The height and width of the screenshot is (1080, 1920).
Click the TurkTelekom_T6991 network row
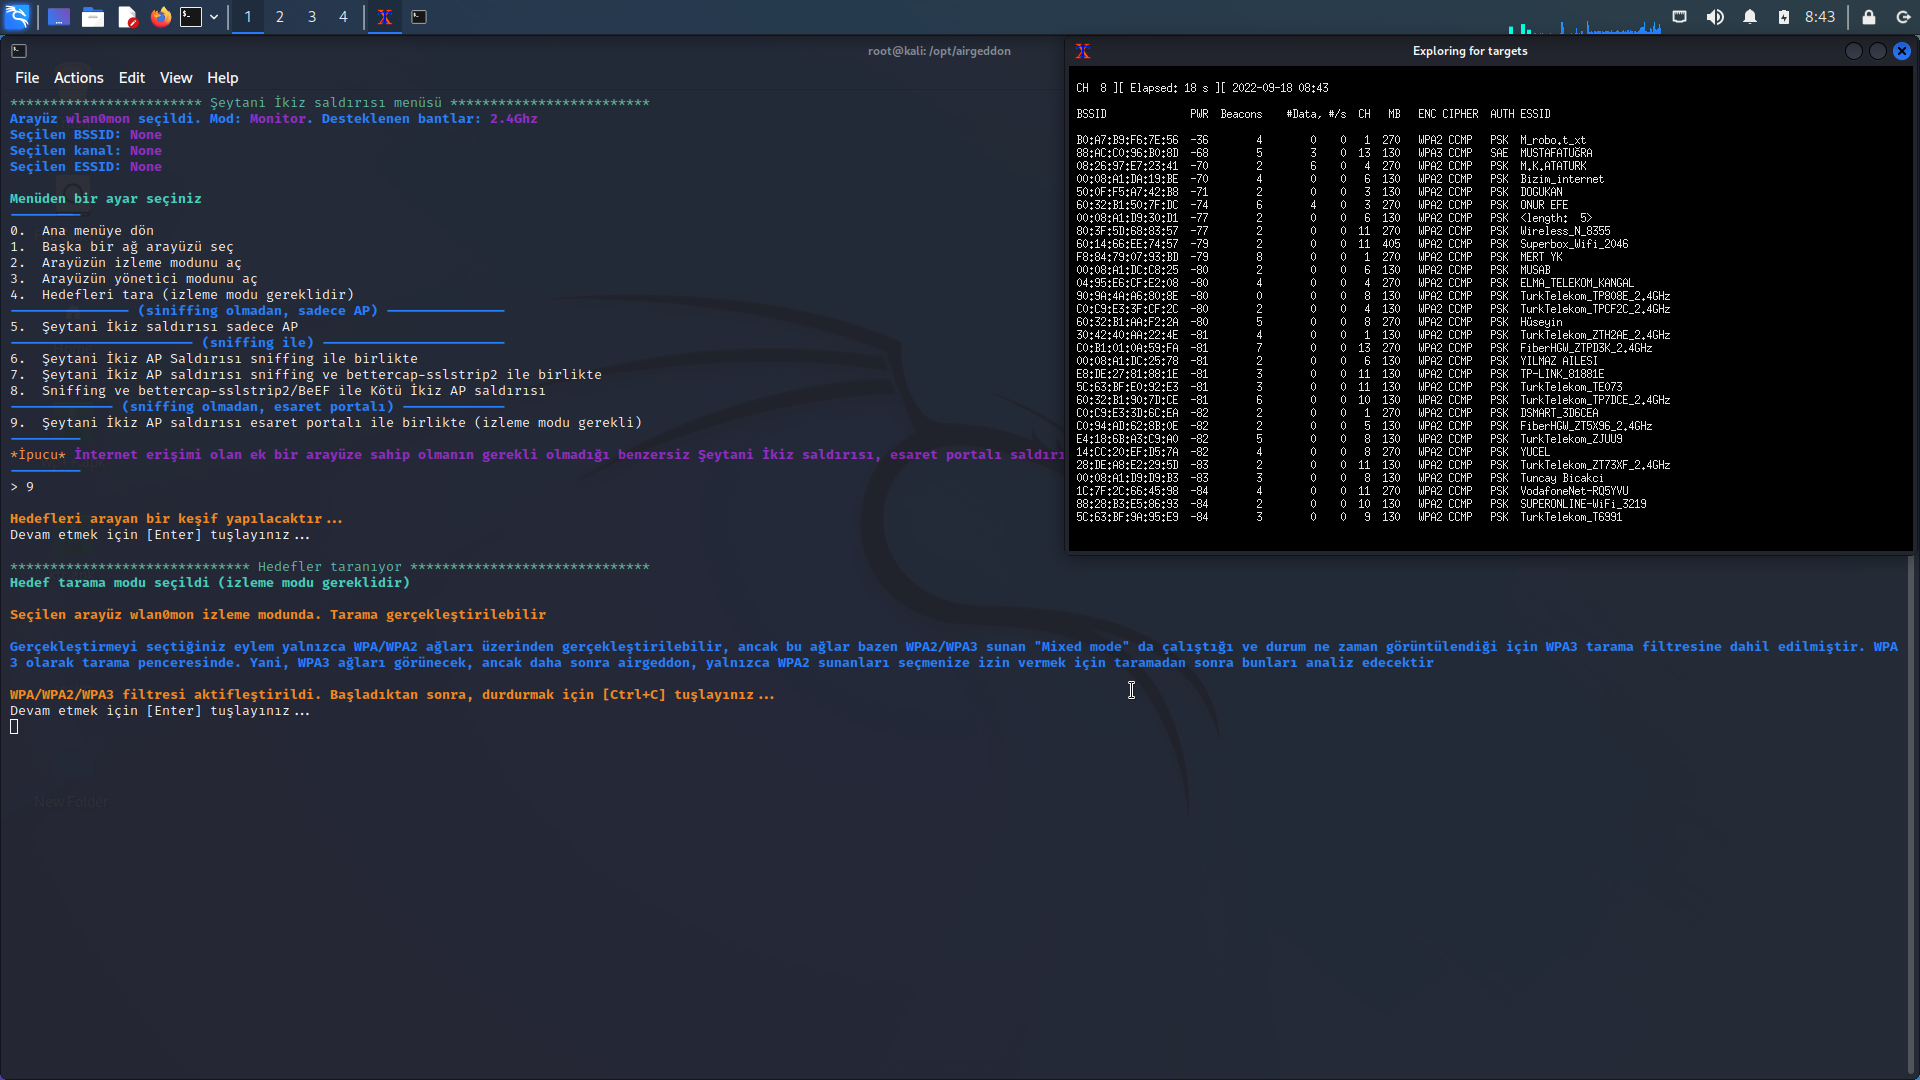[x=1349, y=517]
